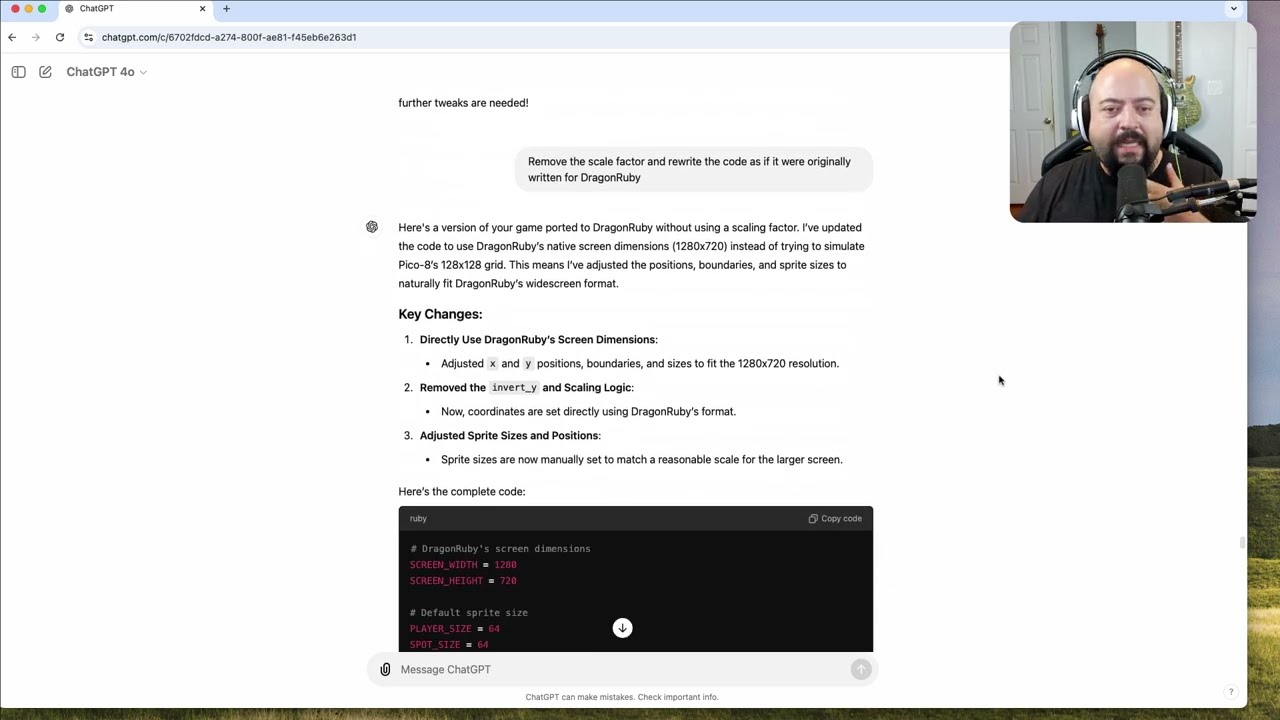
Task: Open a new browser tab
Action: (x=226, y=9)
